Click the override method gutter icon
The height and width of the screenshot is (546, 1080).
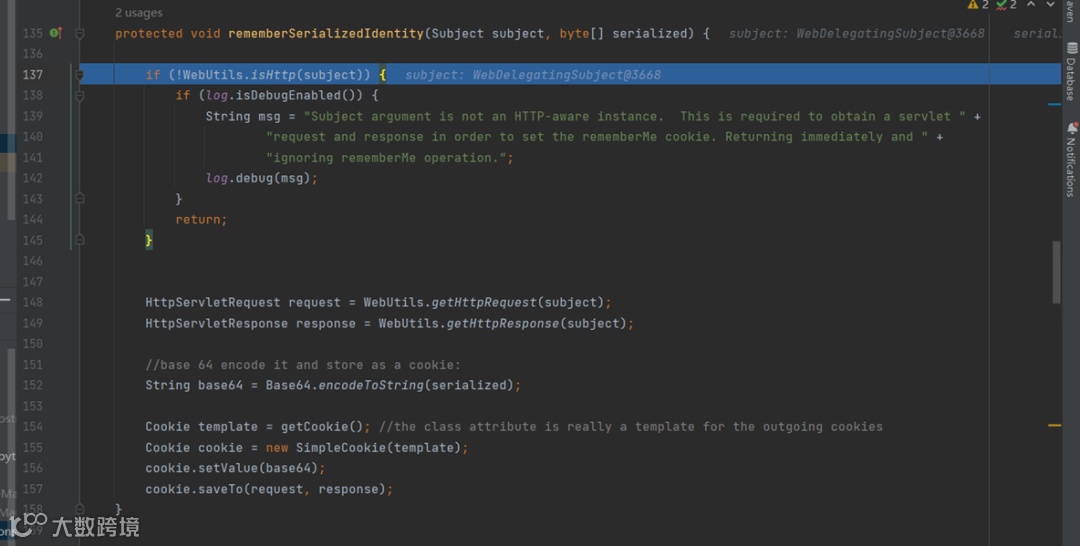(55, 33)
